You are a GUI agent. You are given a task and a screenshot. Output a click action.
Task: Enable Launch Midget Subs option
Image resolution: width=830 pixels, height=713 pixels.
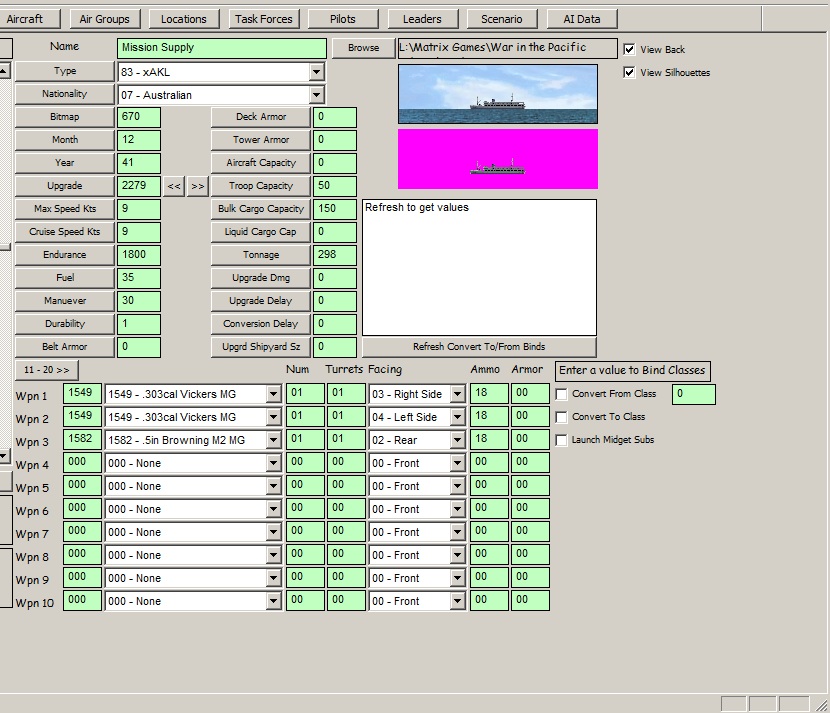pos(562,440)
